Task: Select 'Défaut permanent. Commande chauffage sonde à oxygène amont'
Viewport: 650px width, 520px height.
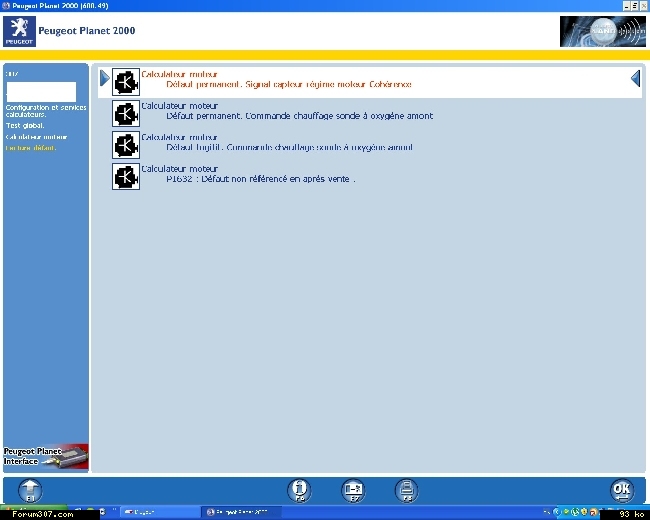Action: coord(300,116)
